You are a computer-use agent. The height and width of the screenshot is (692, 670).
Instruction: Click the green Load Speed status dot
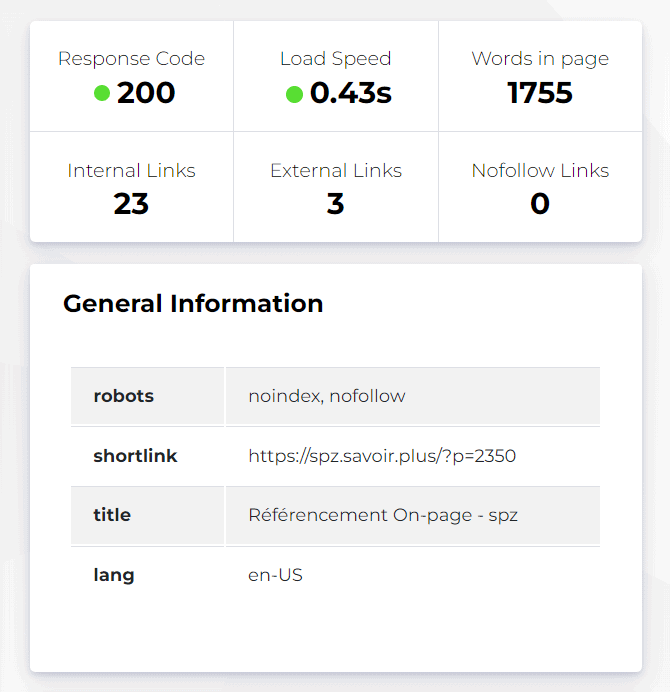pos(294,94)
